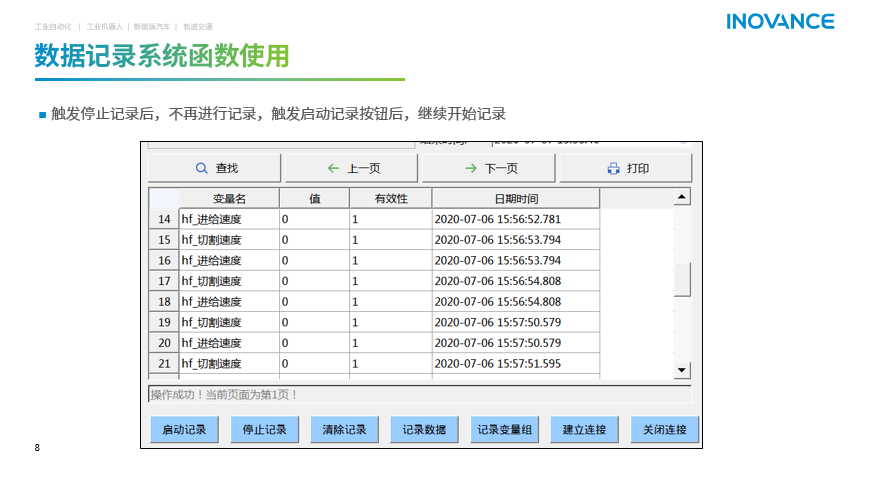Click magnifier icon on 查找 button
Viewport: 872px width, 490px height.
pyautogui.click(x=201, y=168)
